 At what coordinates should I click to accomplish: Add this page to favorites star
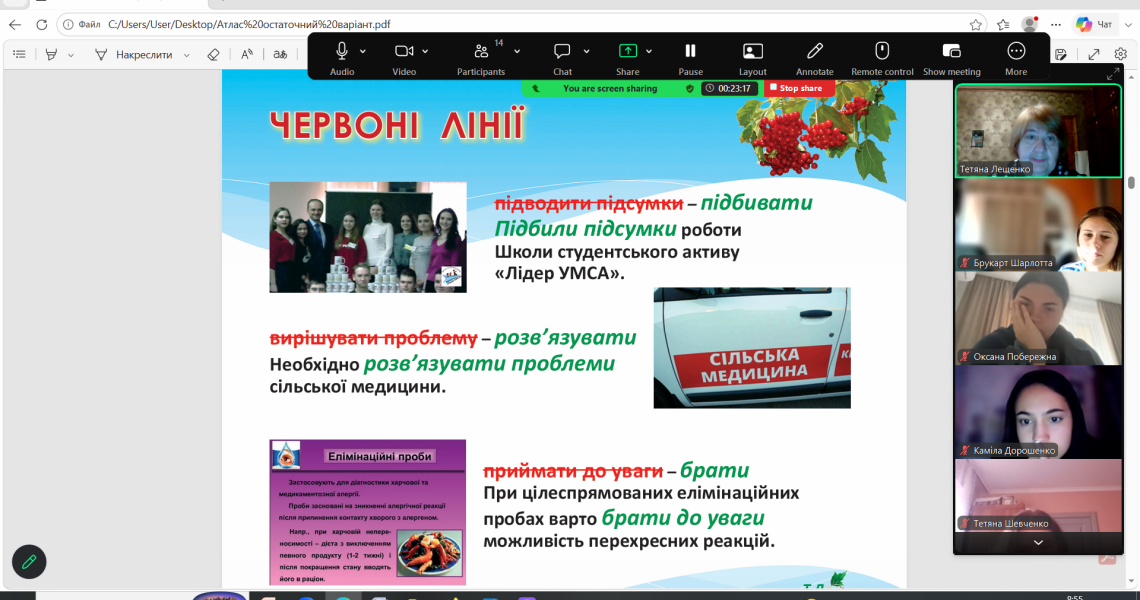pos(976,25)
